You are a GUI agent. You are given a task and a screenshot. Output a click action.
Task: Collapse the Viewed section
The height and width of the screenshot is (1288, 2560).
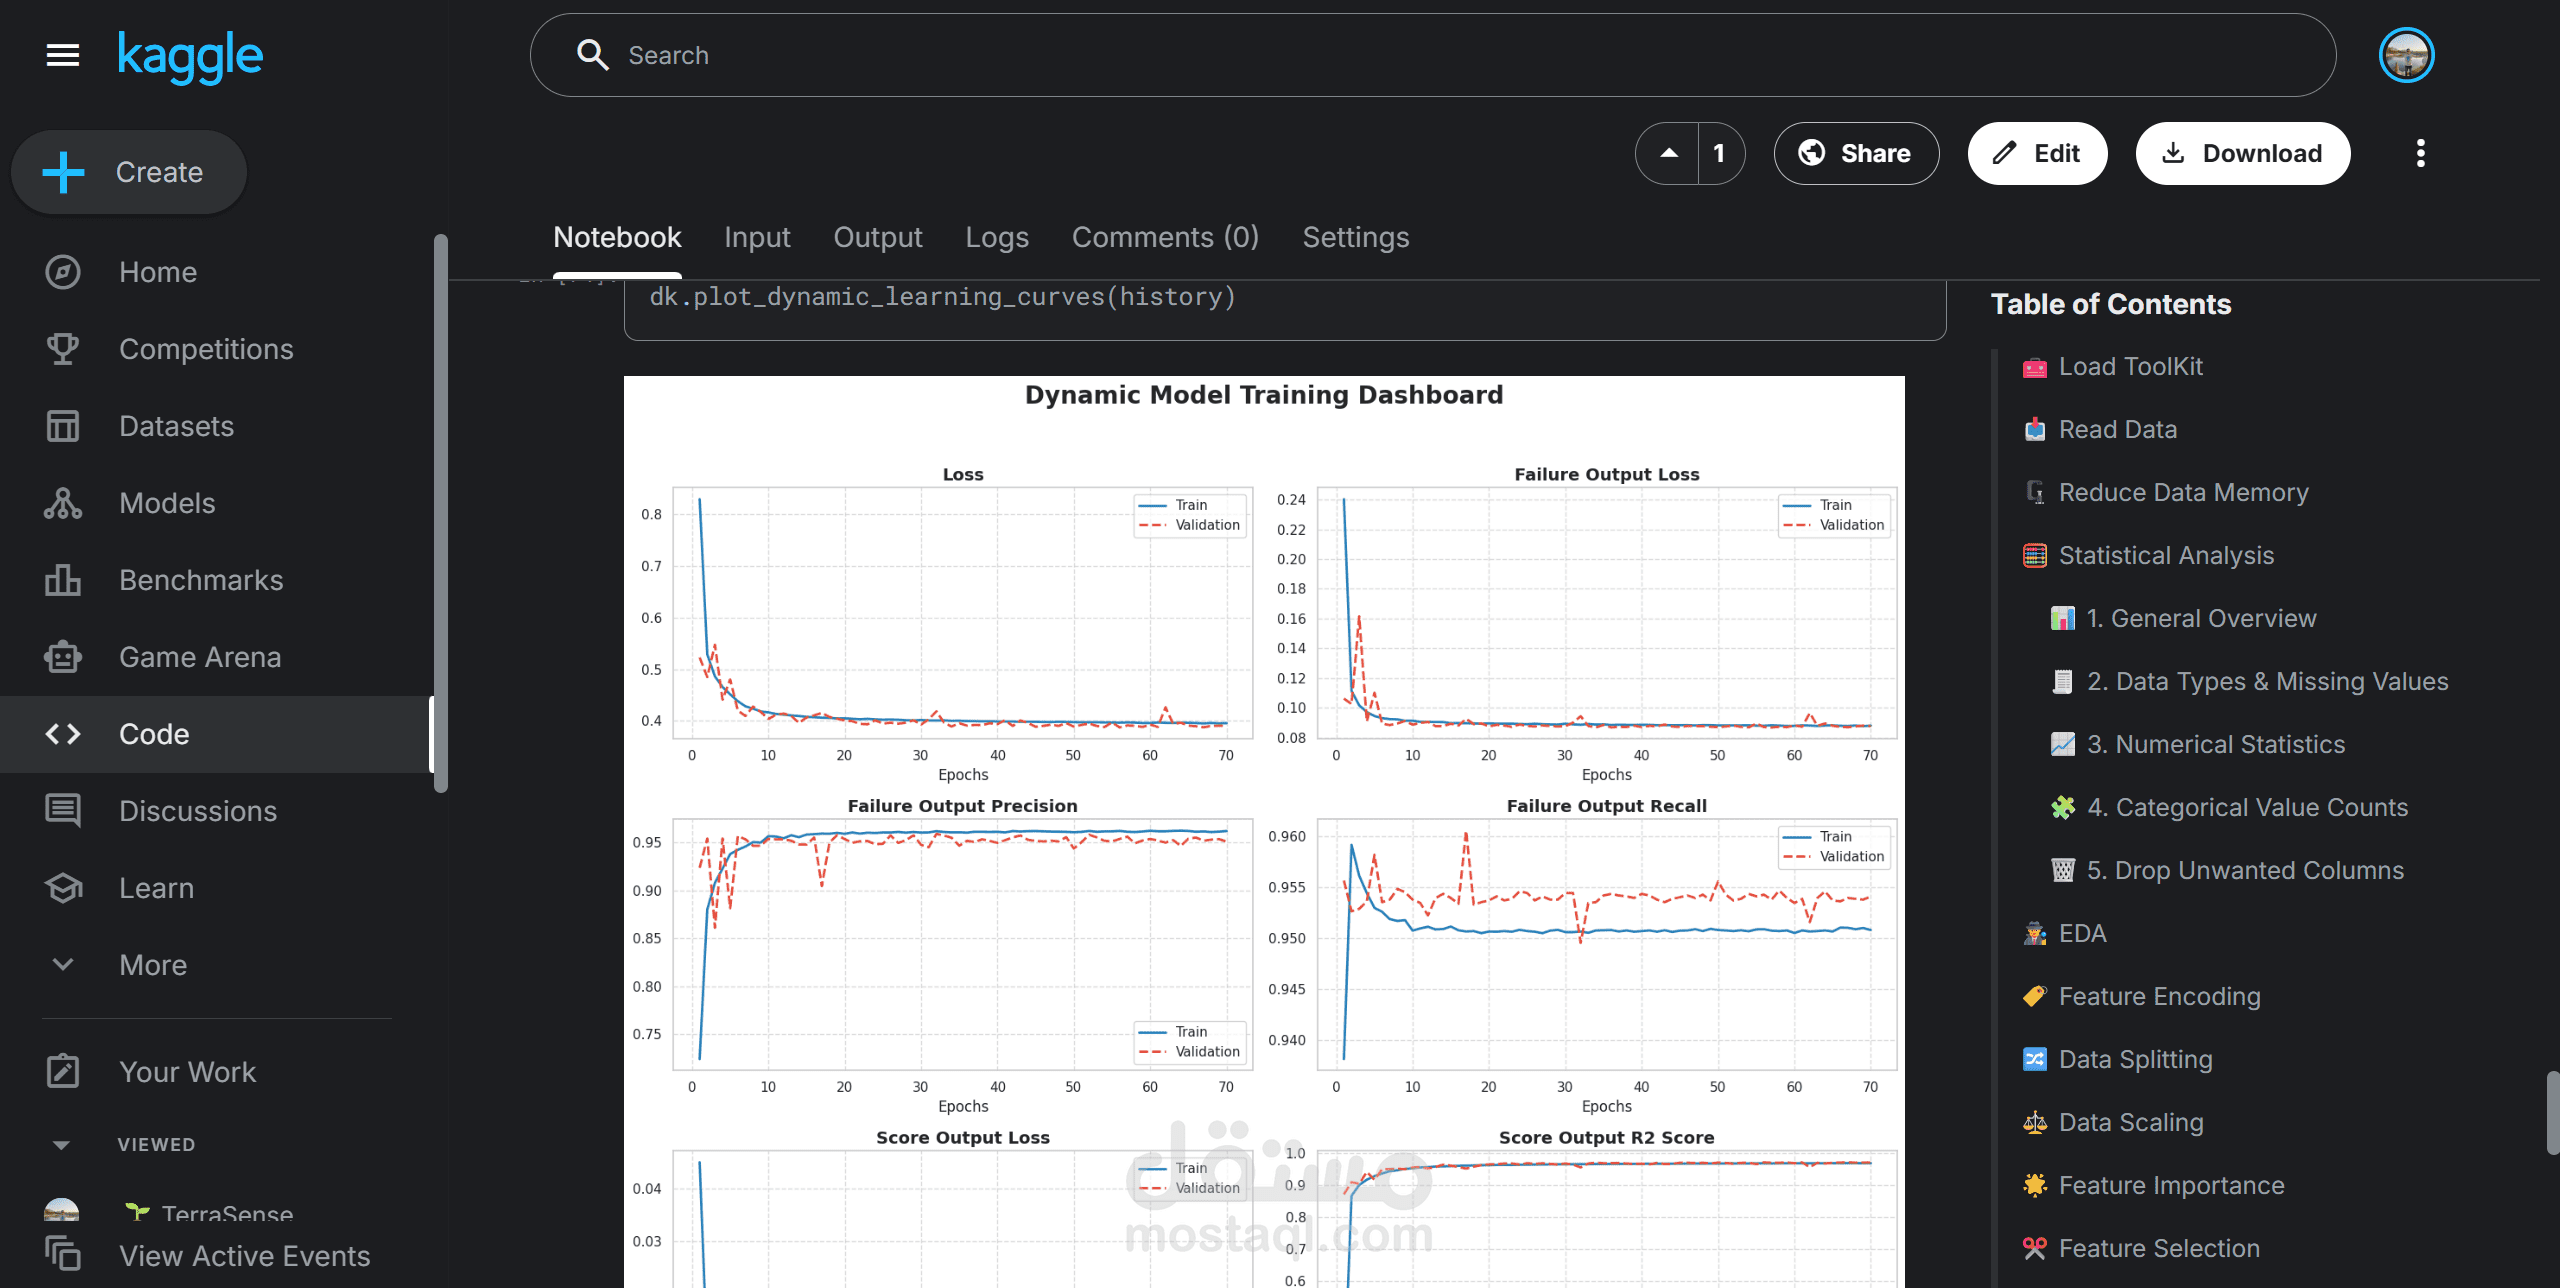(61, 1145)
